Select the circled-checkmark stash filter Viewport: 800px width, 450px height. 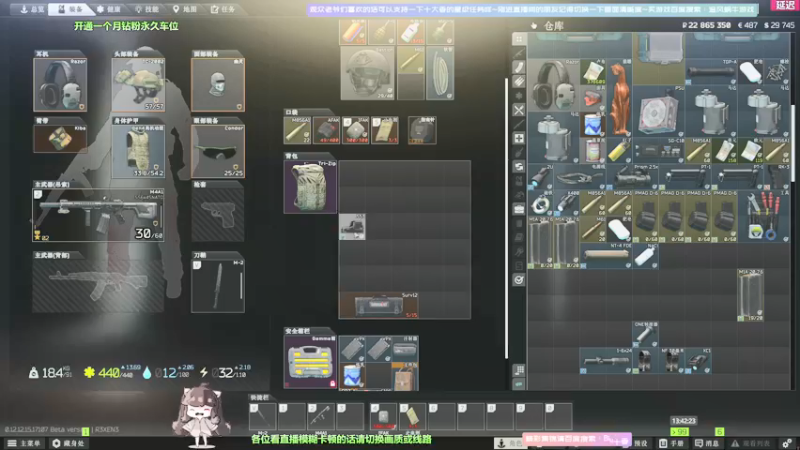(x=519, y=280)
